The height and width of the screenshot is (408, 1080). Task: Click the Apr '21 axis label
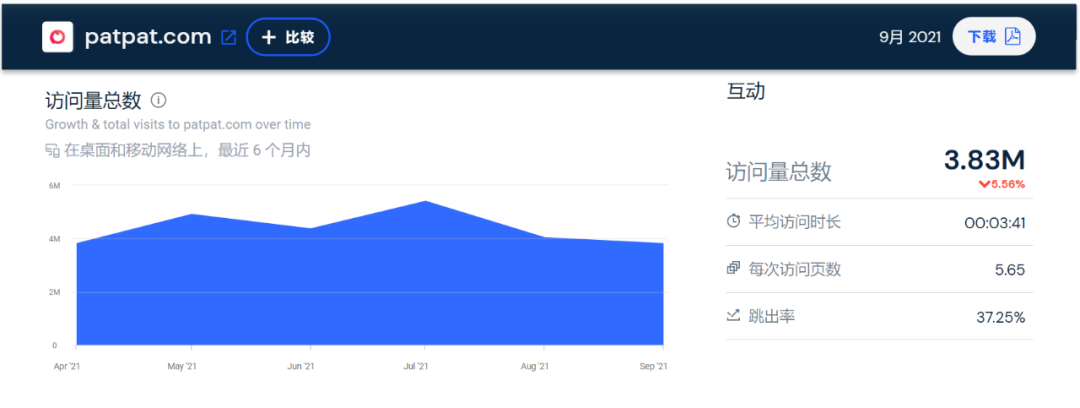point(67,367)
